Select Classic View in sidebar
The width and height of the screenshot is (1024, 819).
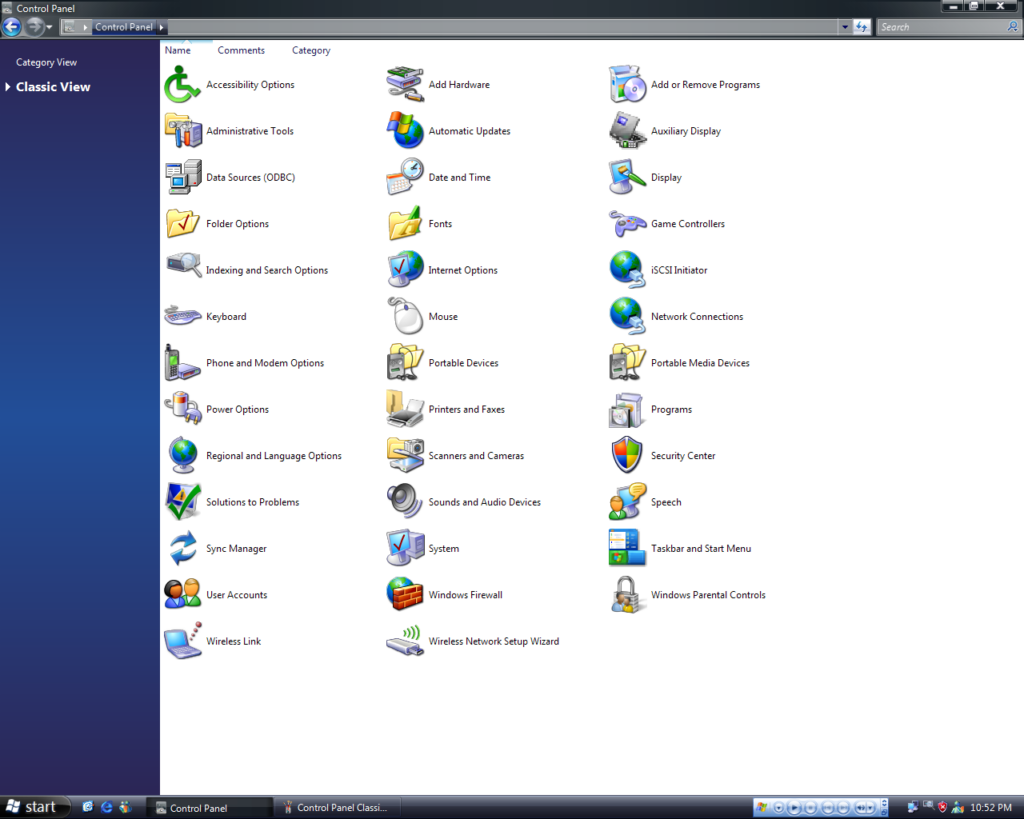(x=53, y=87)
